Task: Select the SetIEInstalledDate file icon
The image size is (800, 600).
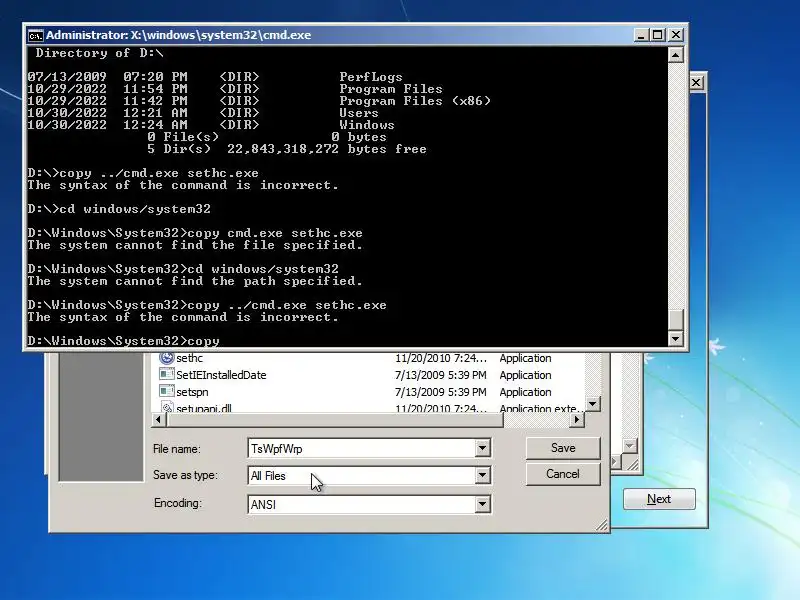Action: coord(167,374)
